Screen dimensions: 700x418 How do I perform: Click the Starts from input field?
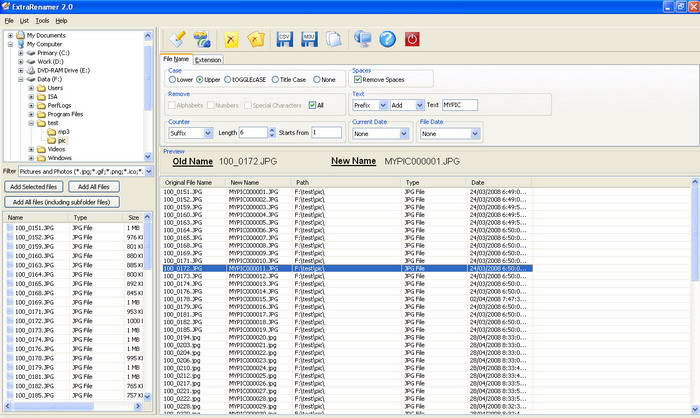click(326, 133)
